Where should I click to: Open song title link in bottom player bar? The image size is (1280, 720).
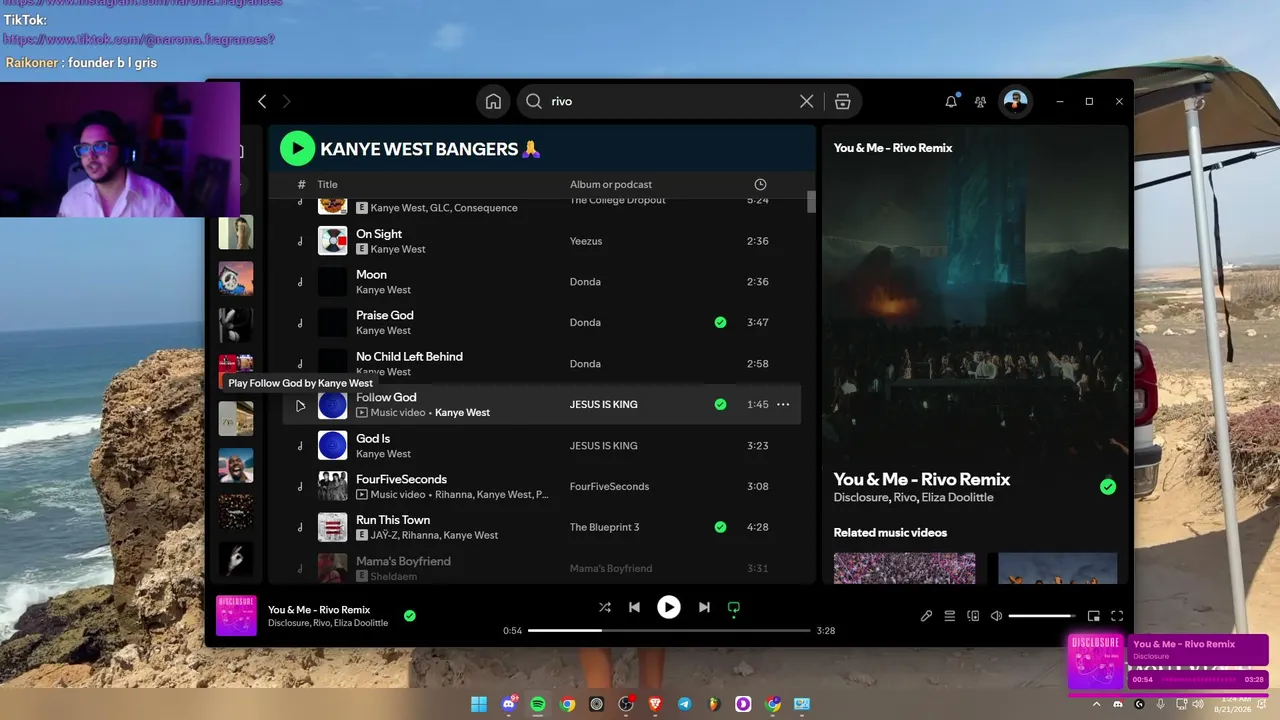point(319,610)
